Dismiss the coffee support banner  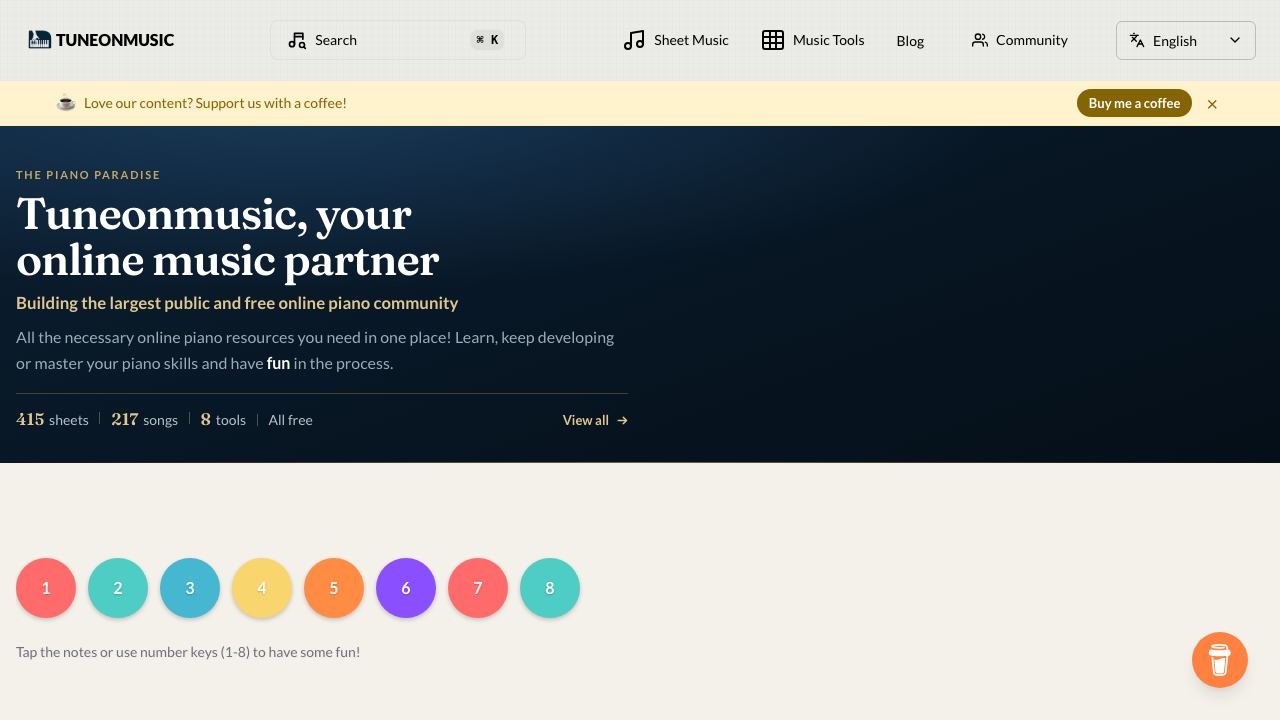click(x=1212, y=104)
